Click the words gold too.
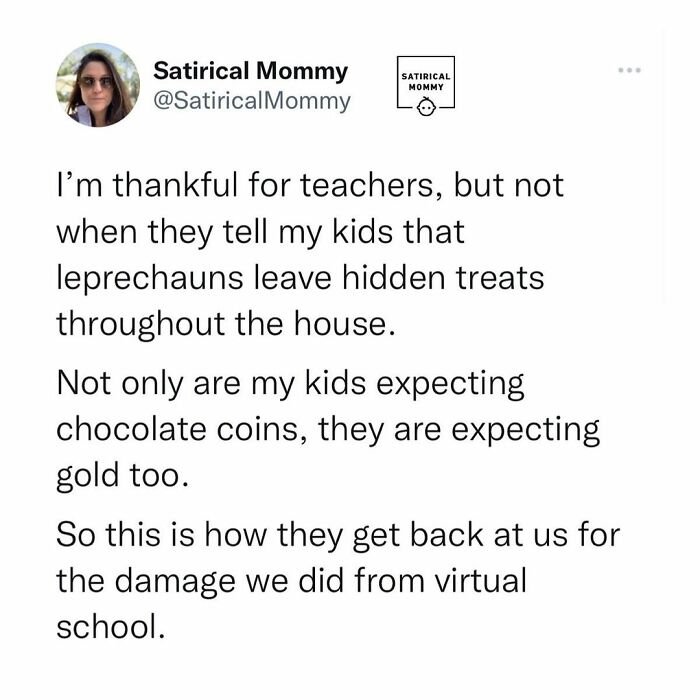 (x=122, y=476)
